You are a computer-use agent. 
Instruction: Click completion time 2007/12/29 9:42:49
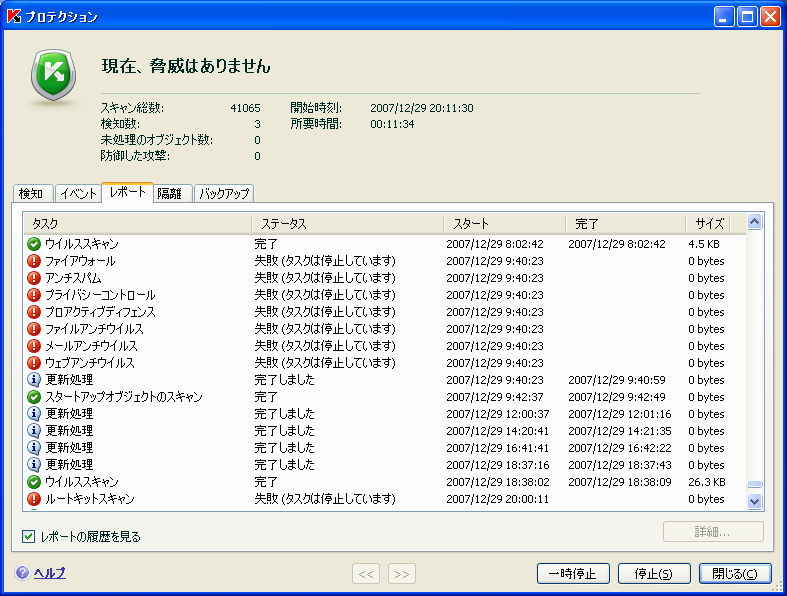click(617, 397)
